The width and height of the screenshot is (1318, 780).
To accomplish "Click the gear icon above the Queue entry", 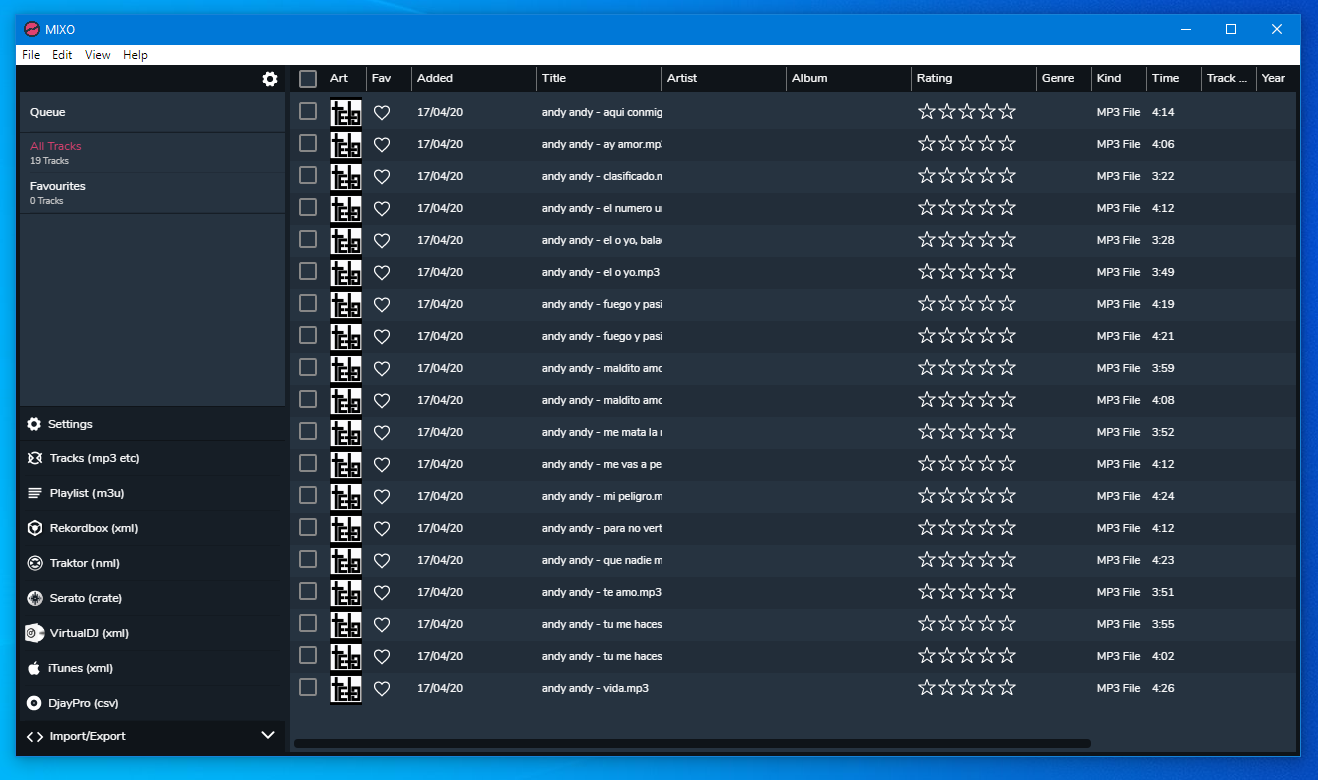I will click(x=270, y=79).
